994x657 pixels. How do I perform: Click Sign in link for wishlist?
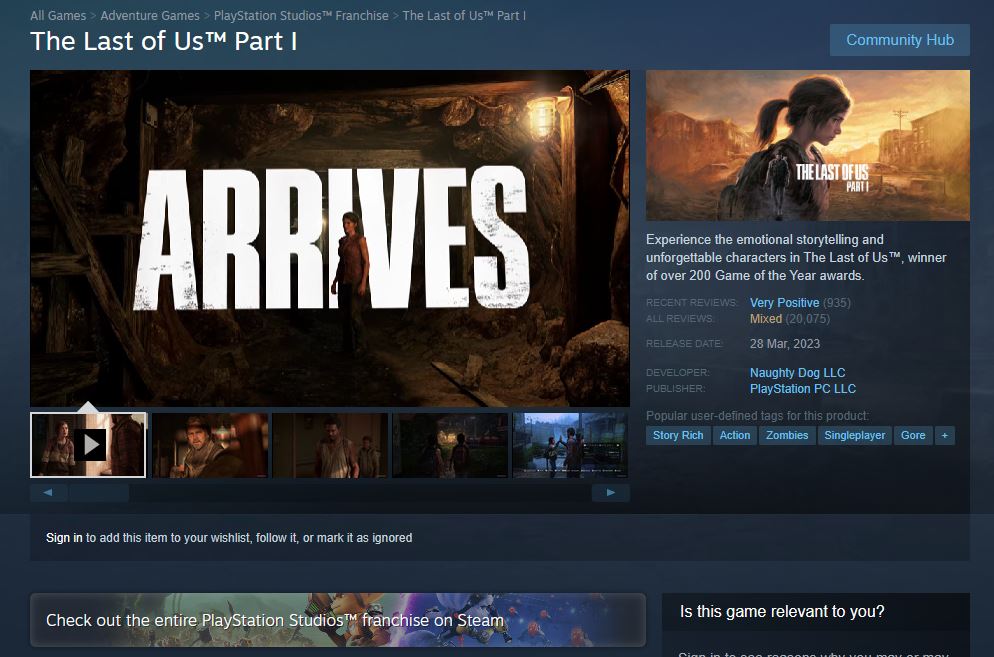click(64, 538)
